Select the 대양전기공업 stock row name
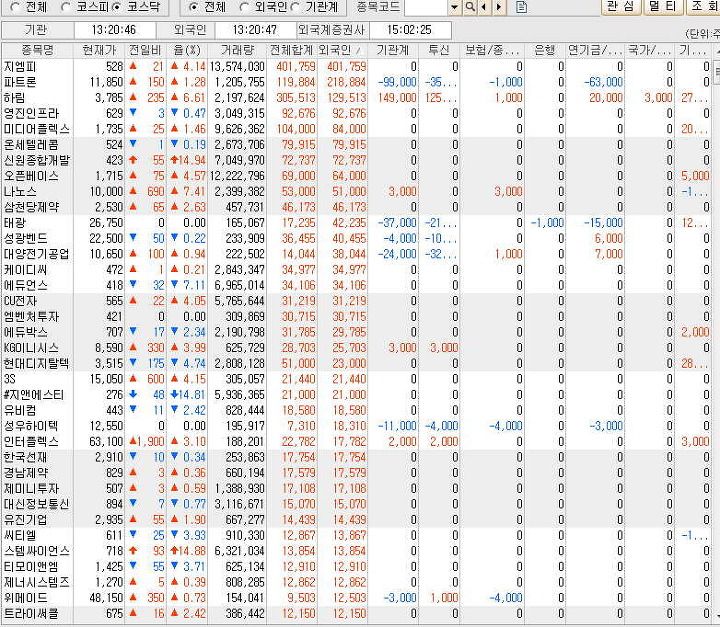Screen dimensions: 720x627 point(37,254)
